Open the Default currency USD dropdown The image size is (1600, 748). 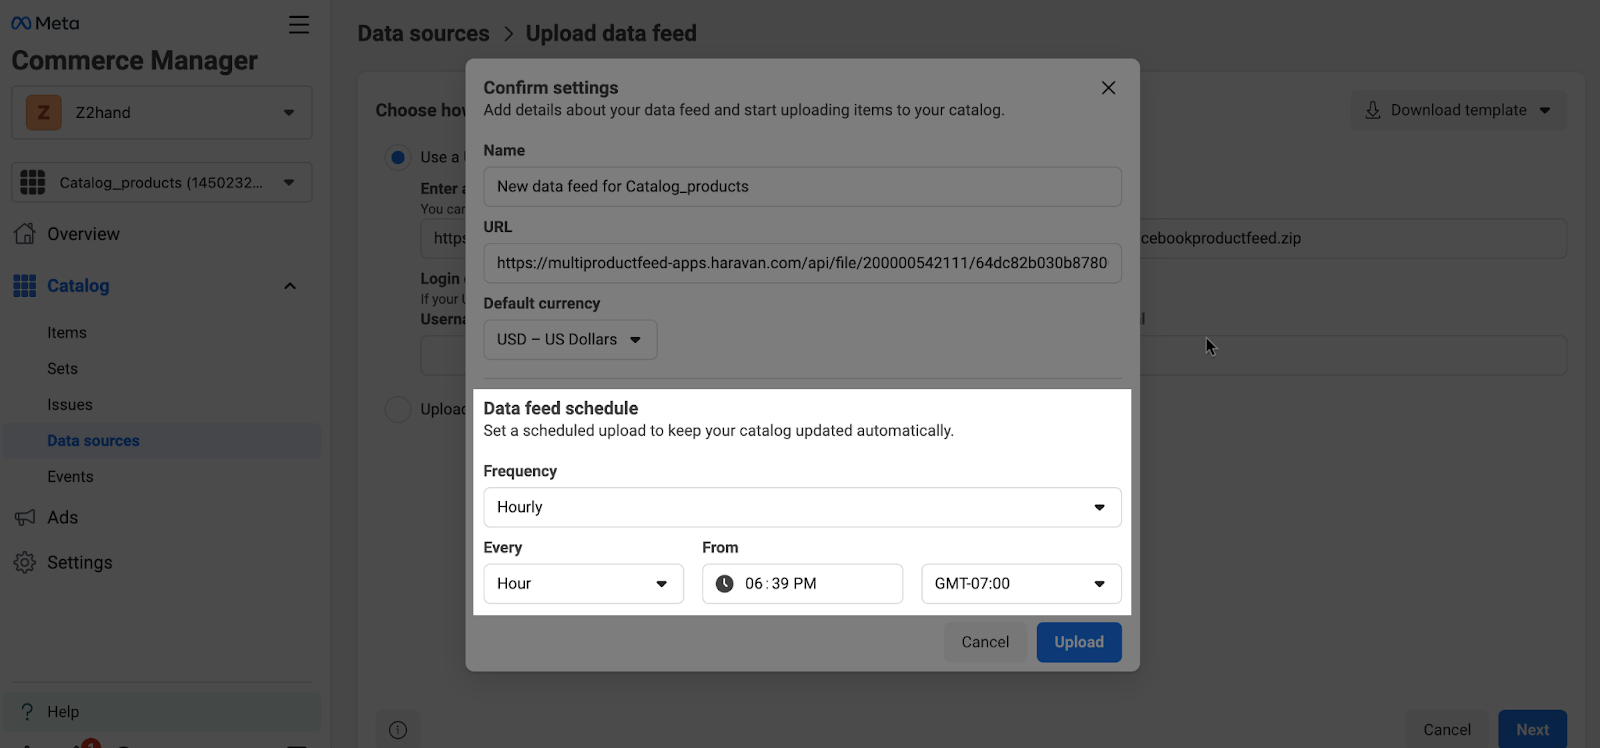[569, 340]
